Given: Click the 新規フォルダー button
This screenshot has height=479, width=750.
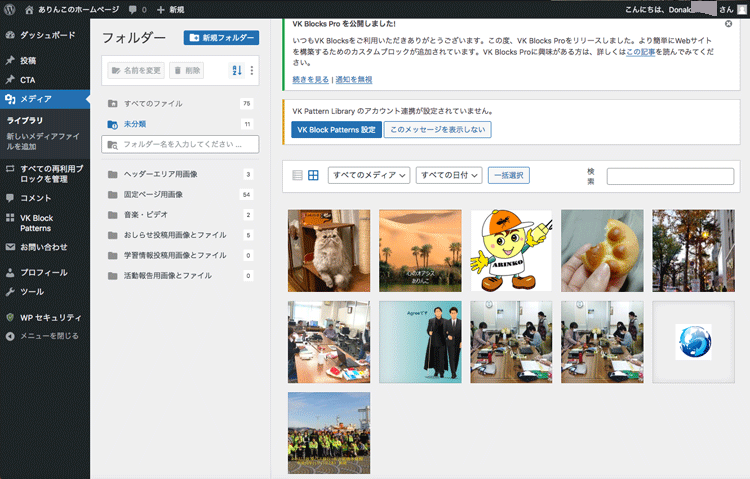Looking at the screenshot, I should (x=222, y=38).
